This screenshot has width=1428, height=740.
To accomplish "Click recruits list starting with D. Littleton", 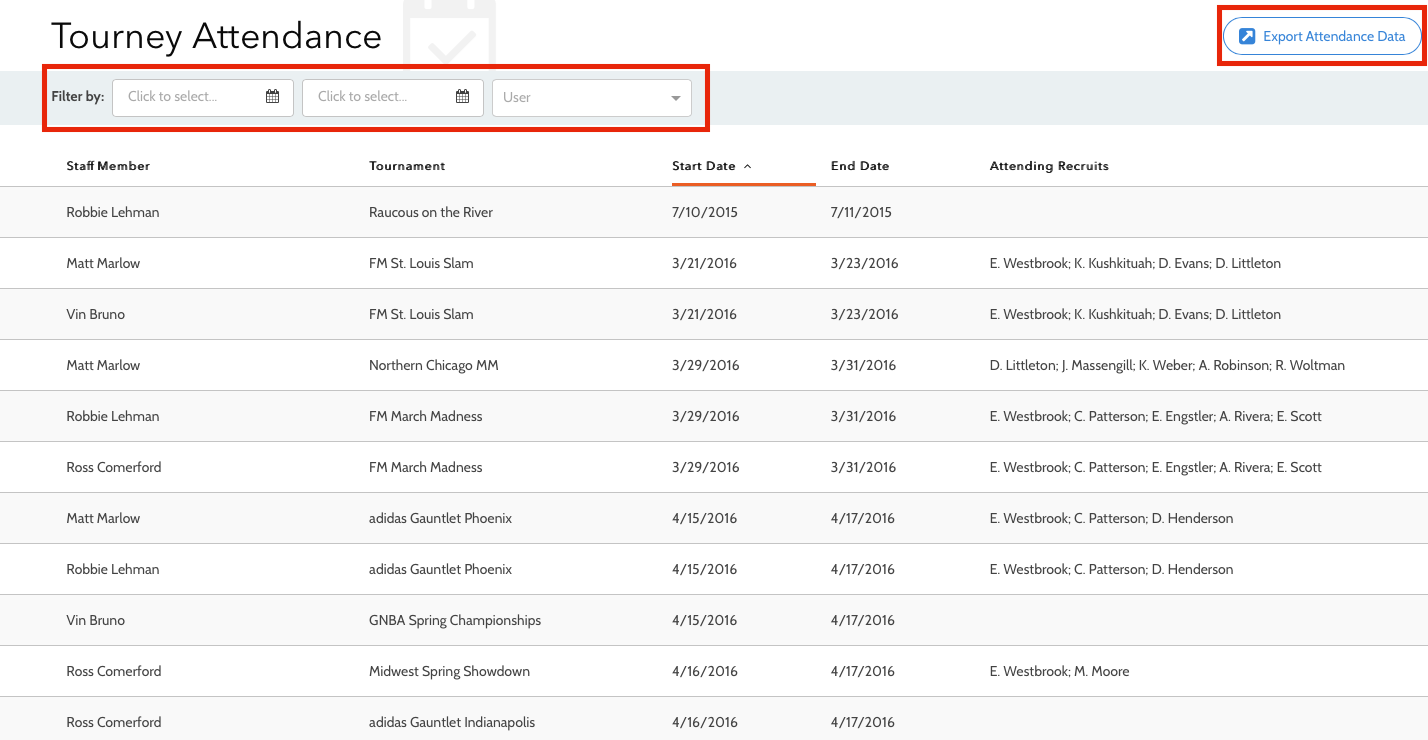I will [1167, 365].
